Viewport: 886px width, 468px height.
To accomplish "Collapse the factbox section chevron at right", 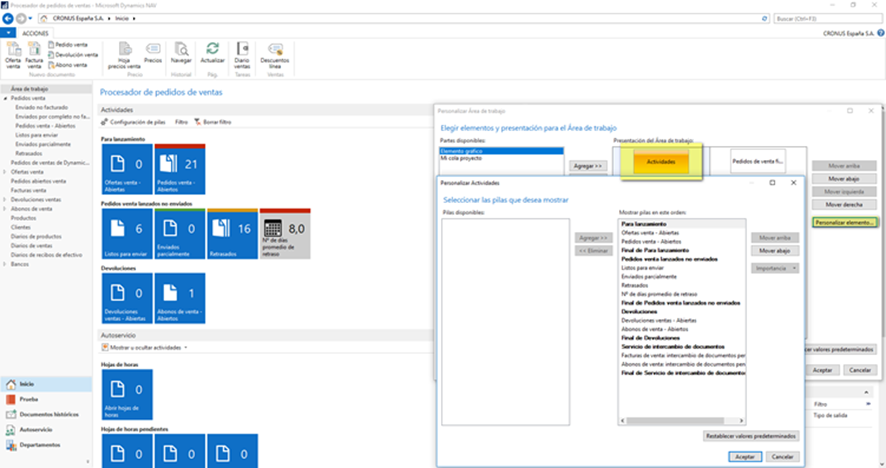I will click(x=866, y=392).
